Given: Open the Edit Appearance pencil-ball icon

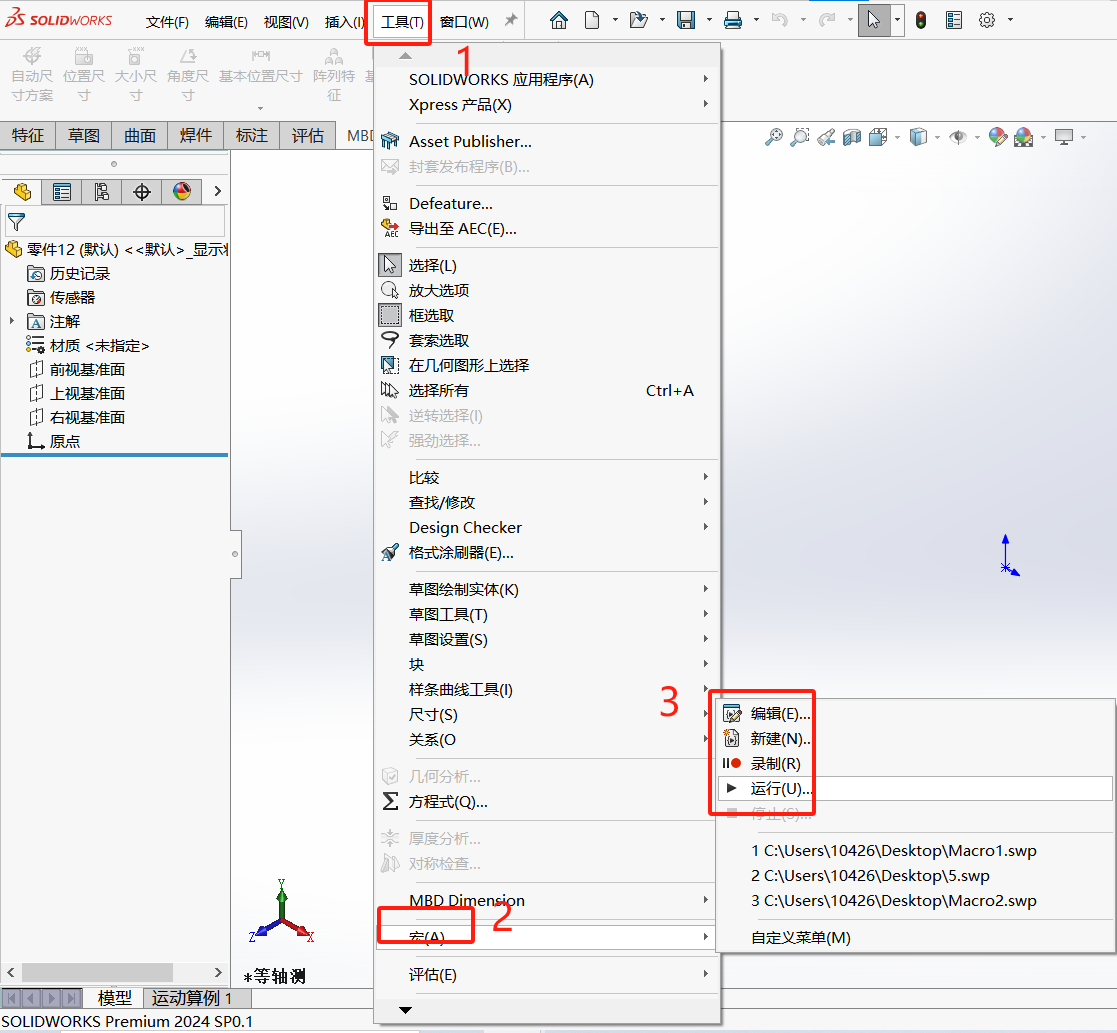Looking at the screenshot, I should pyautogui.click(x=997, y=137).
